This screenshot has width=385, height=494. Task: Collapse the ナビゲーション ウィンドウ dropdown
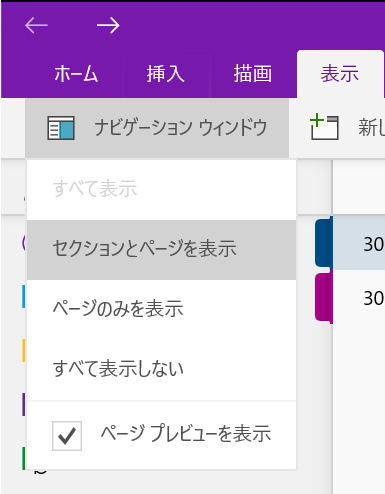157,128
